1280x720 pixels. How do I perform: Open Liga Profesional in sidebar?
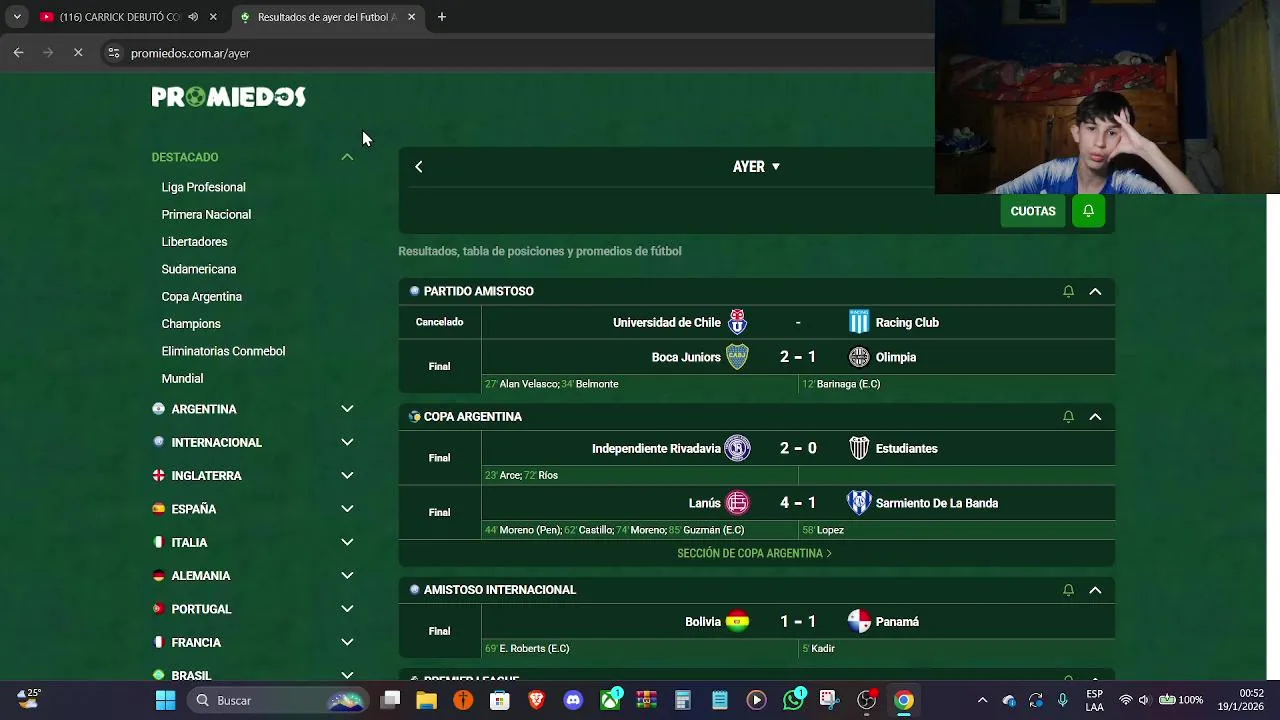(x=203, y=187)
